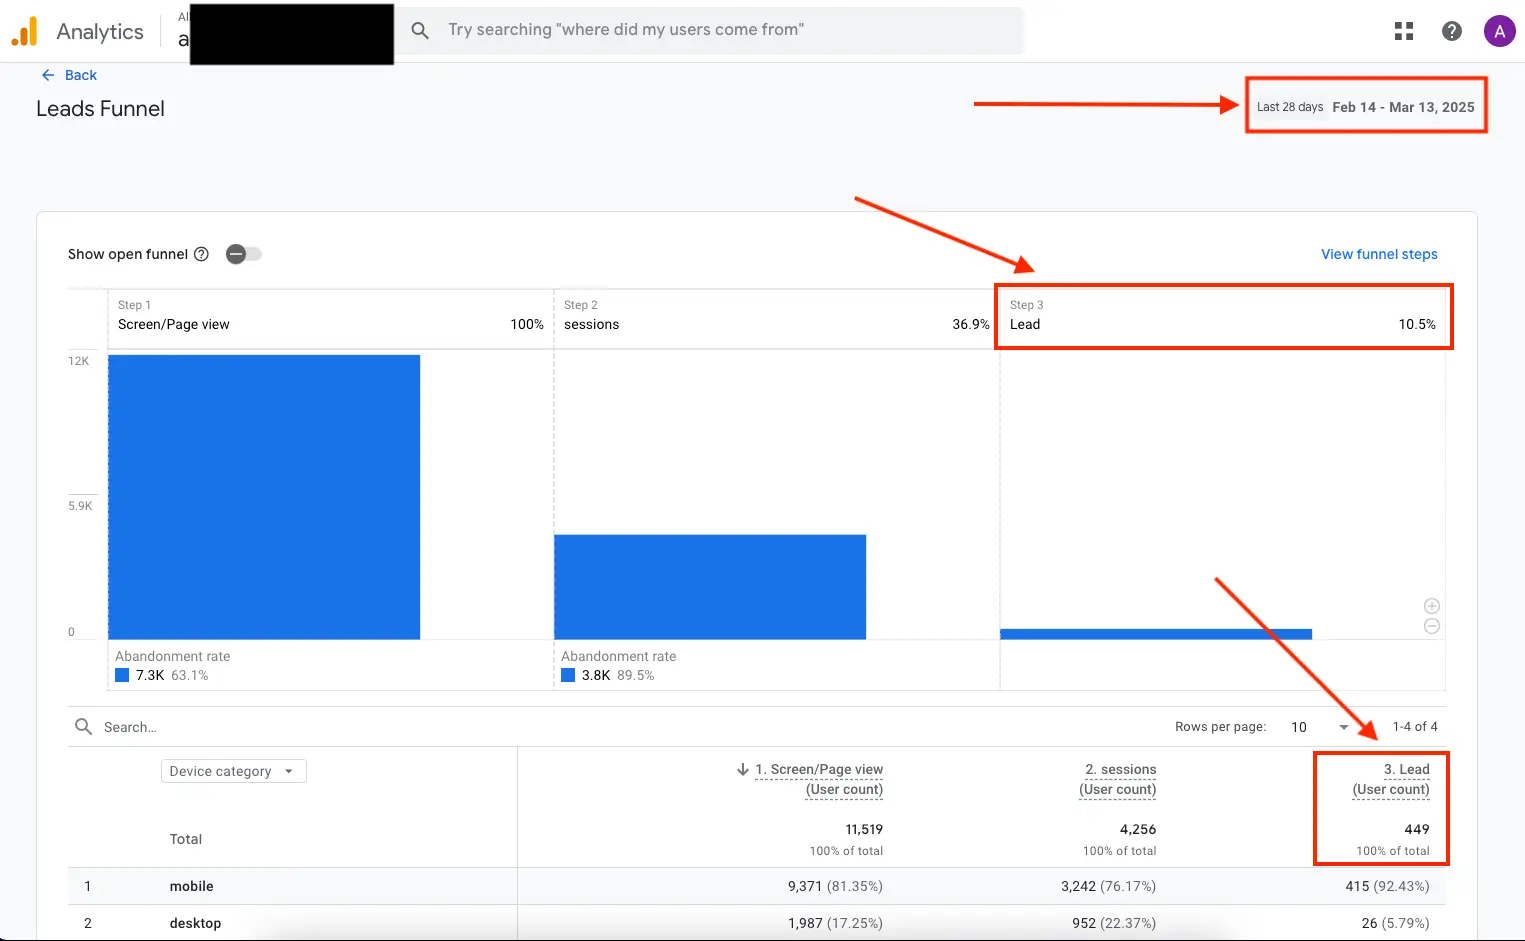This screenshot has width=1525, height=941.
Task: Click the open funnel info help icon
Action: click(x=201, y=254)
